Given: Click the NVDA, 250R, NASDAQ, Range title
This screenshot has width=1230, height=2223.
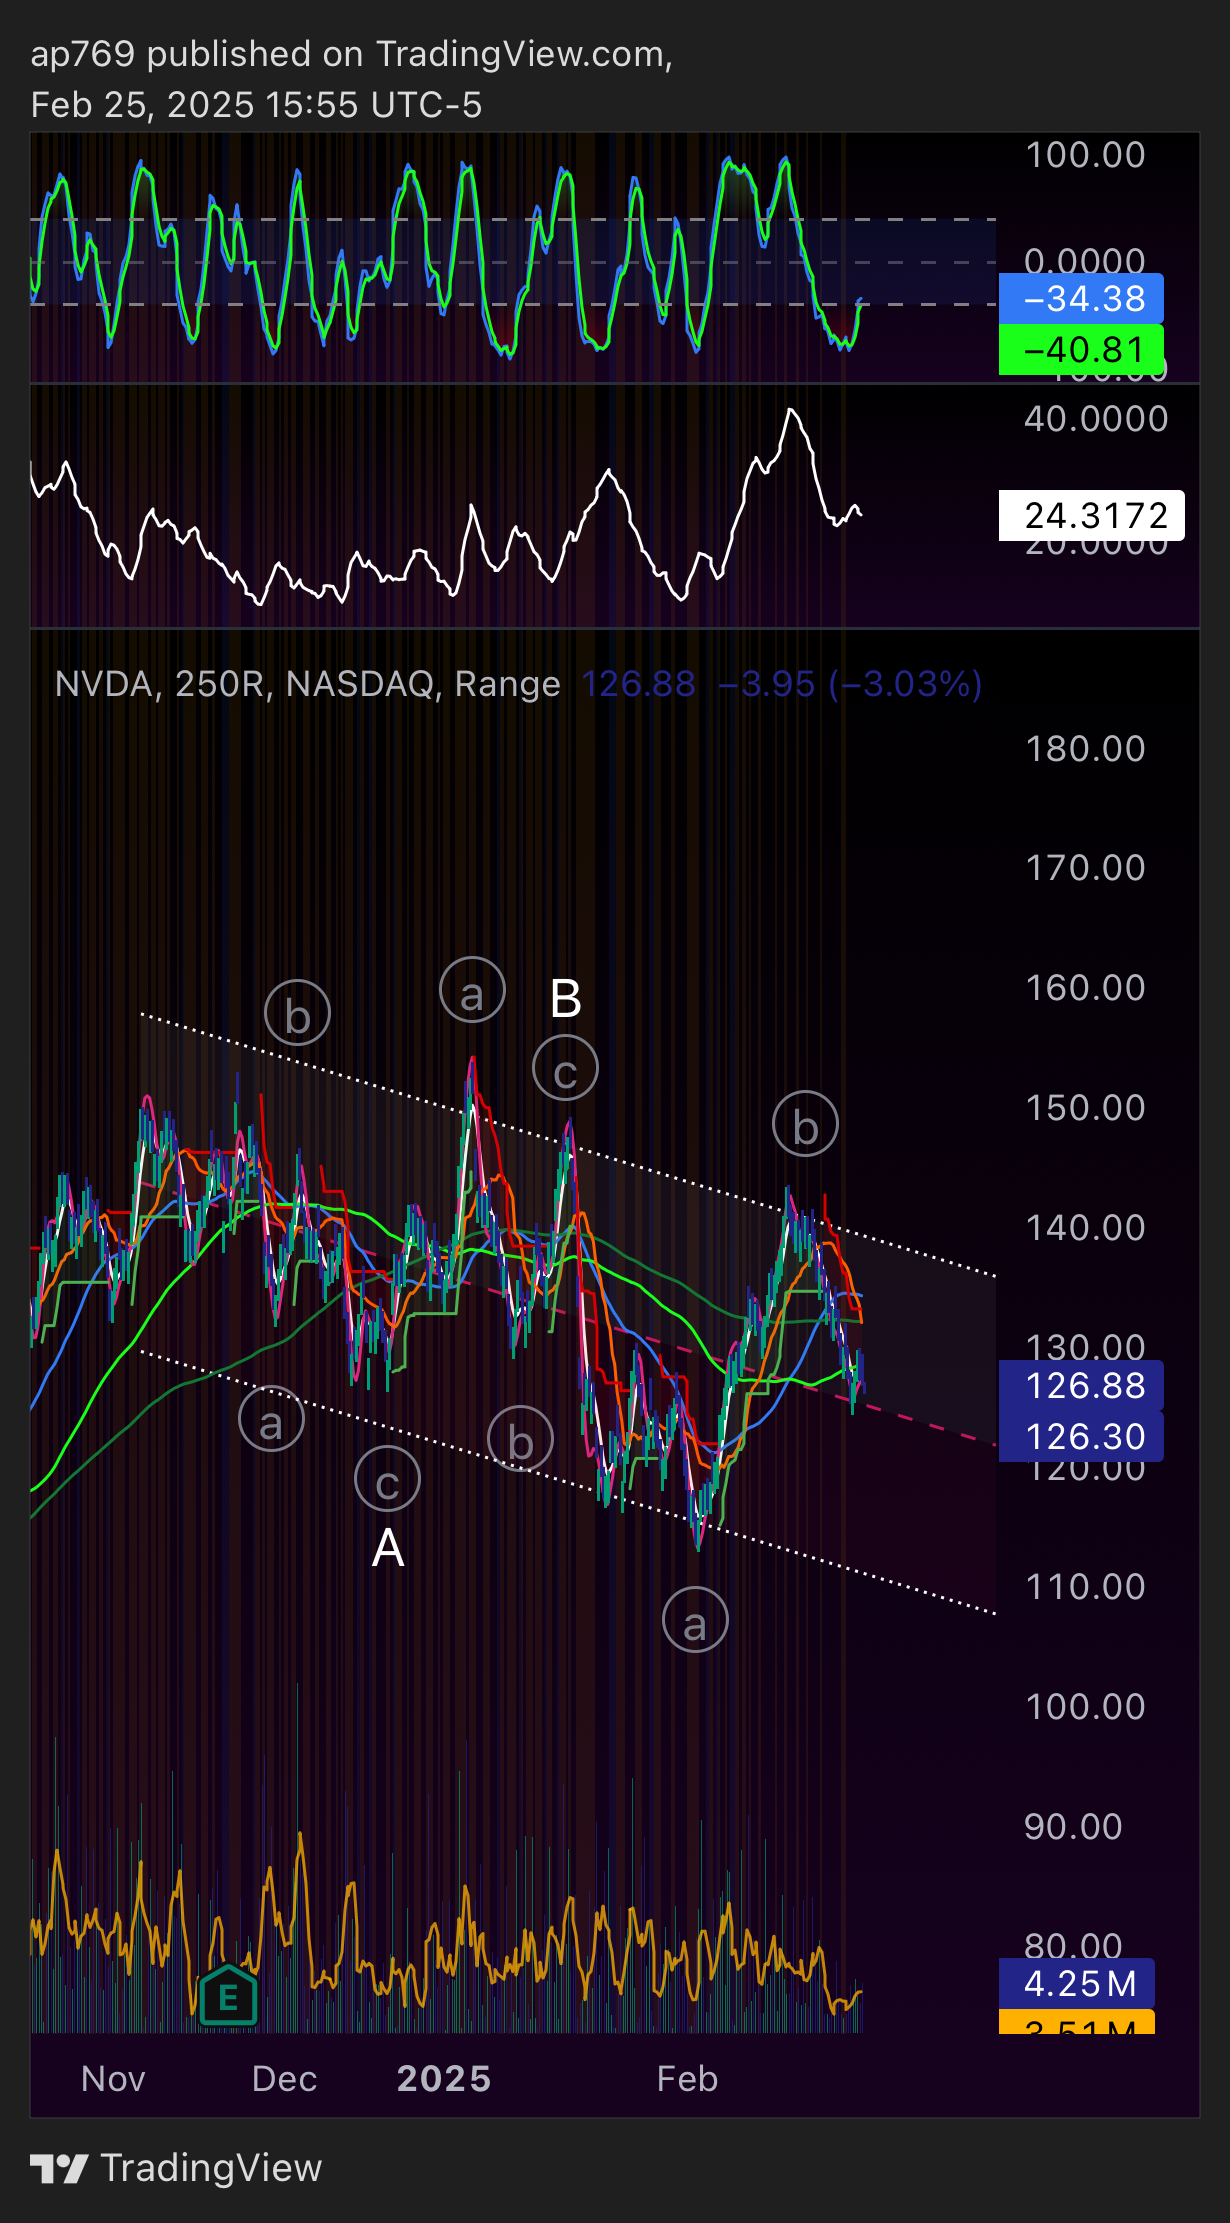Looking at the screenshot, I should point(307,684).
